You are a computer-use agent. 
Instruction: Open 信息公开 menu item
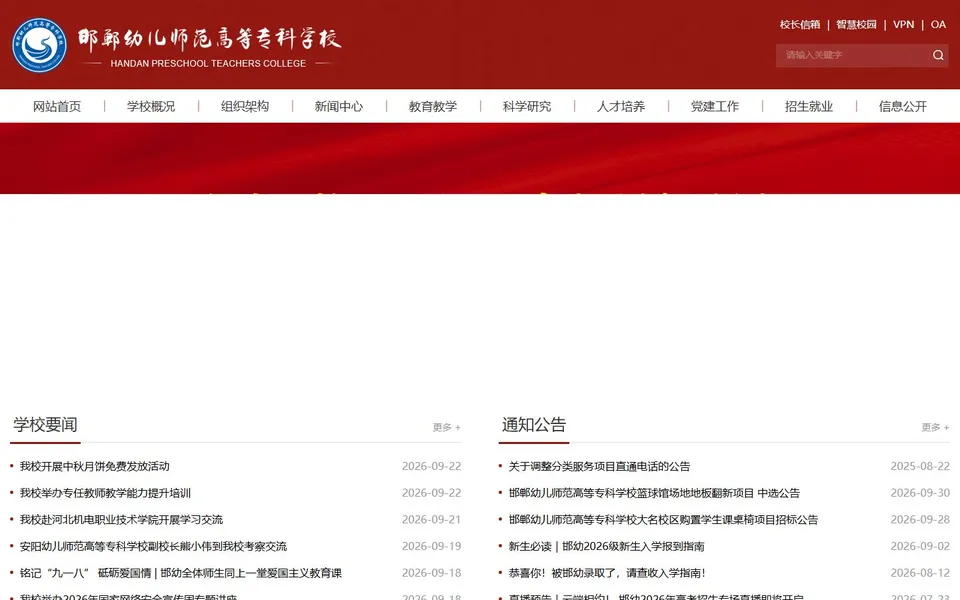[902, 106]
